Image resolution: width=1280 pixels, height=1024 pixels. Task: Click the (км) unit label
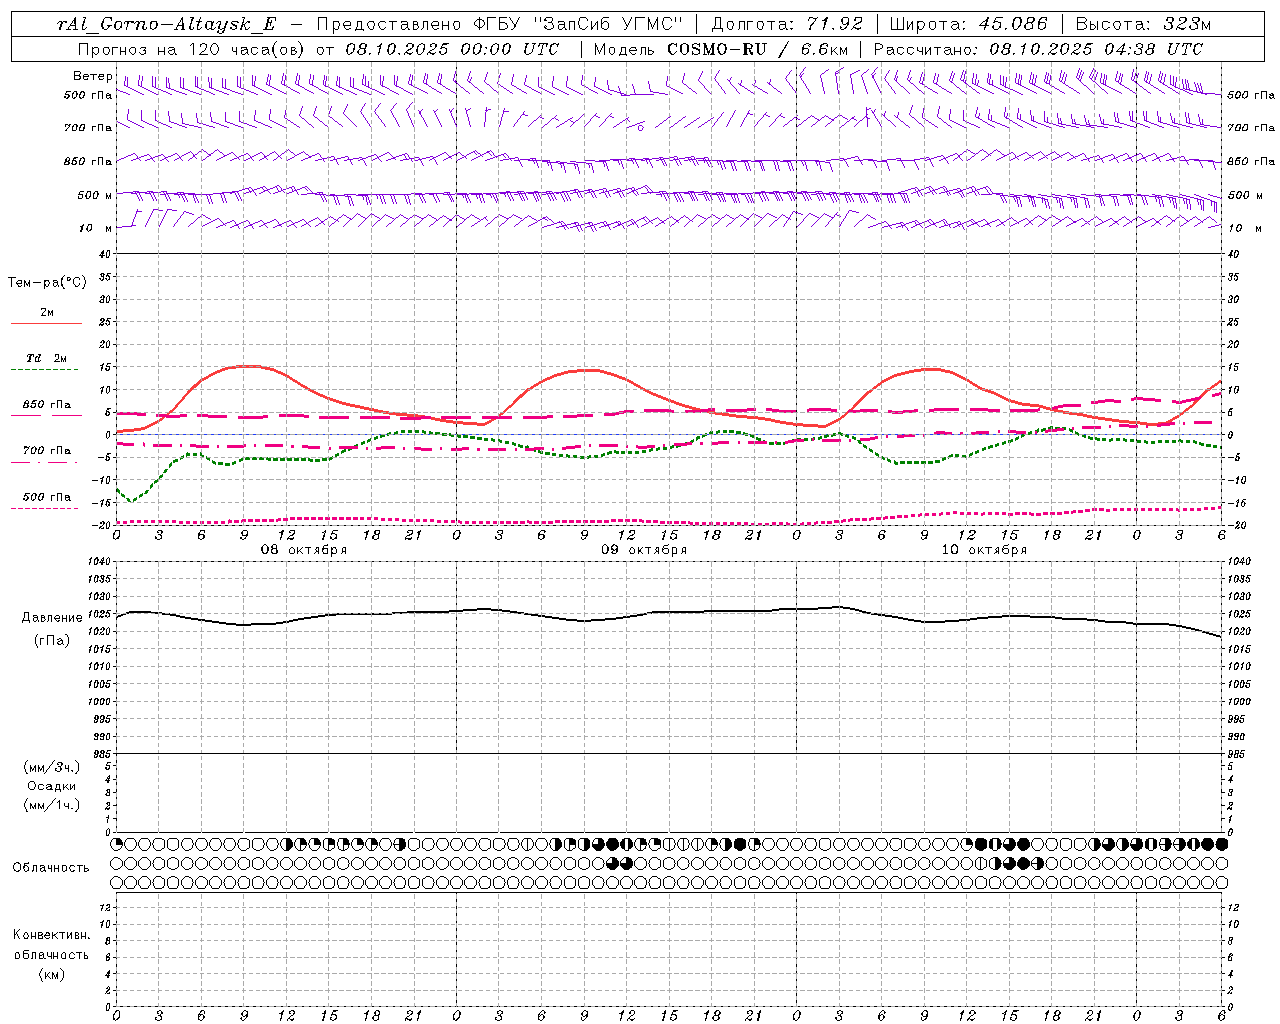click(x=51, y=974)
